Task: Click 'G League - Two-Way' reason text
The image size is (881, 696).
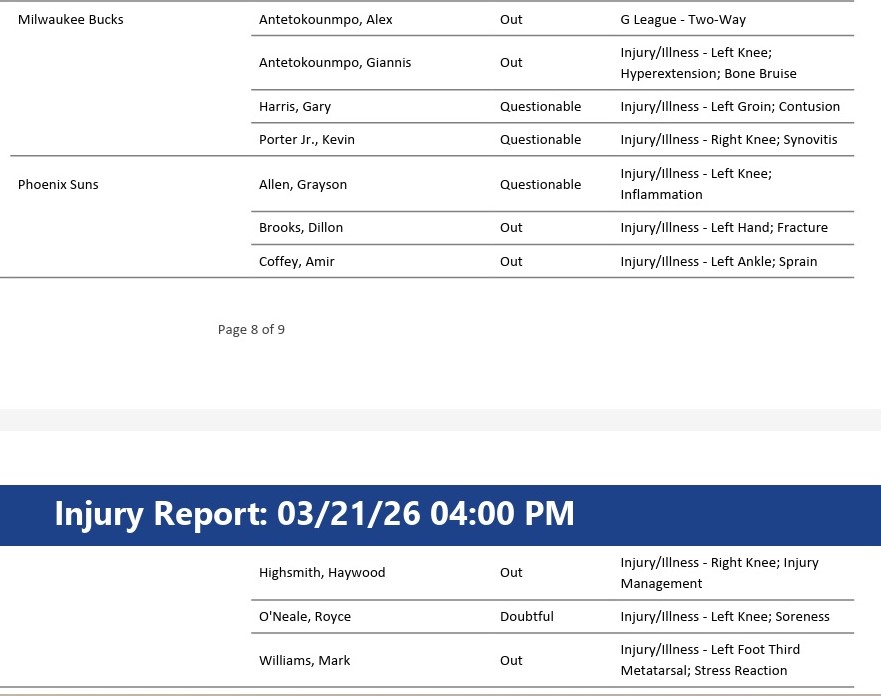Action: click(683, 20)
